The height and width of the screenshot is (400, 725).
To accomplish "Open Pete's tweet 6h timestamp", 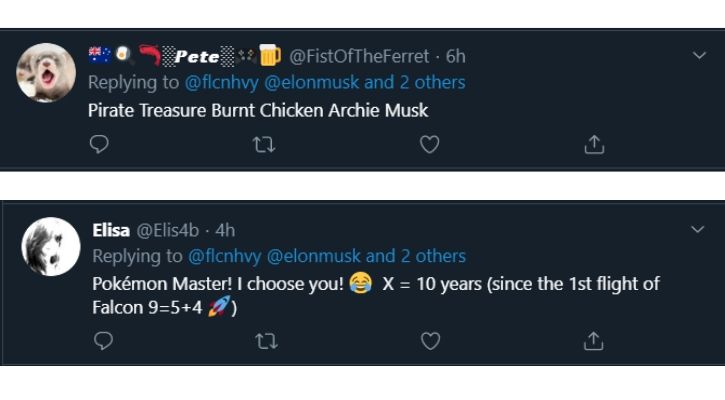I will point(456,57).
